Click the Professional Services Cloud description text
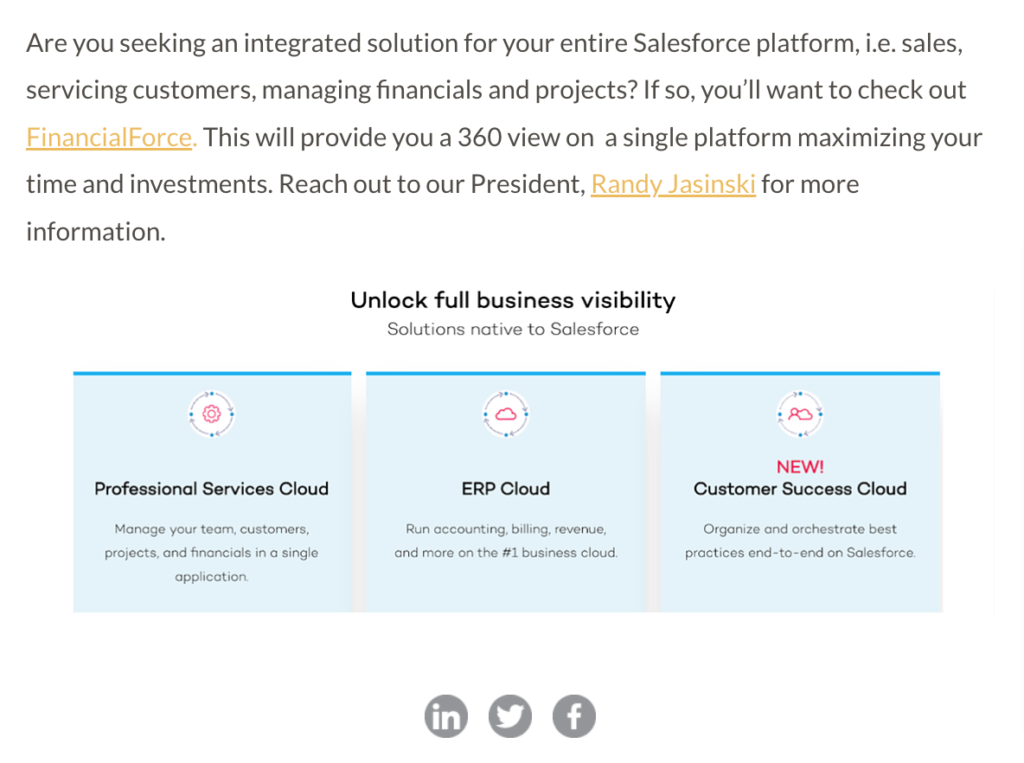Screen dimensions: 1024x763 pos(212,553)
